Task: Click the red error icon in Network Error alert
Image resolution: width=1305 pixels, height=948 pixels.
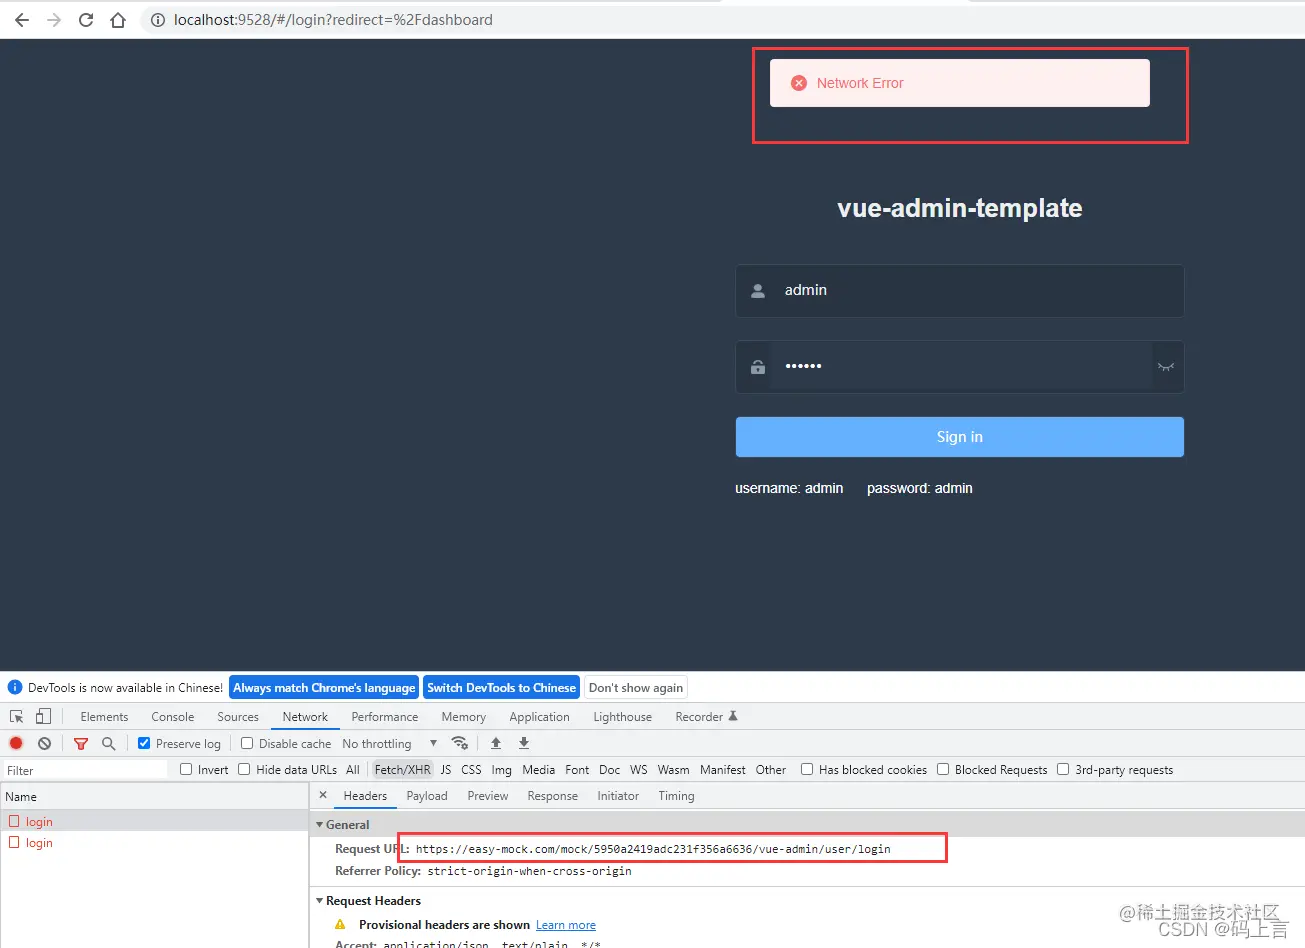Action: pos(799,83)
